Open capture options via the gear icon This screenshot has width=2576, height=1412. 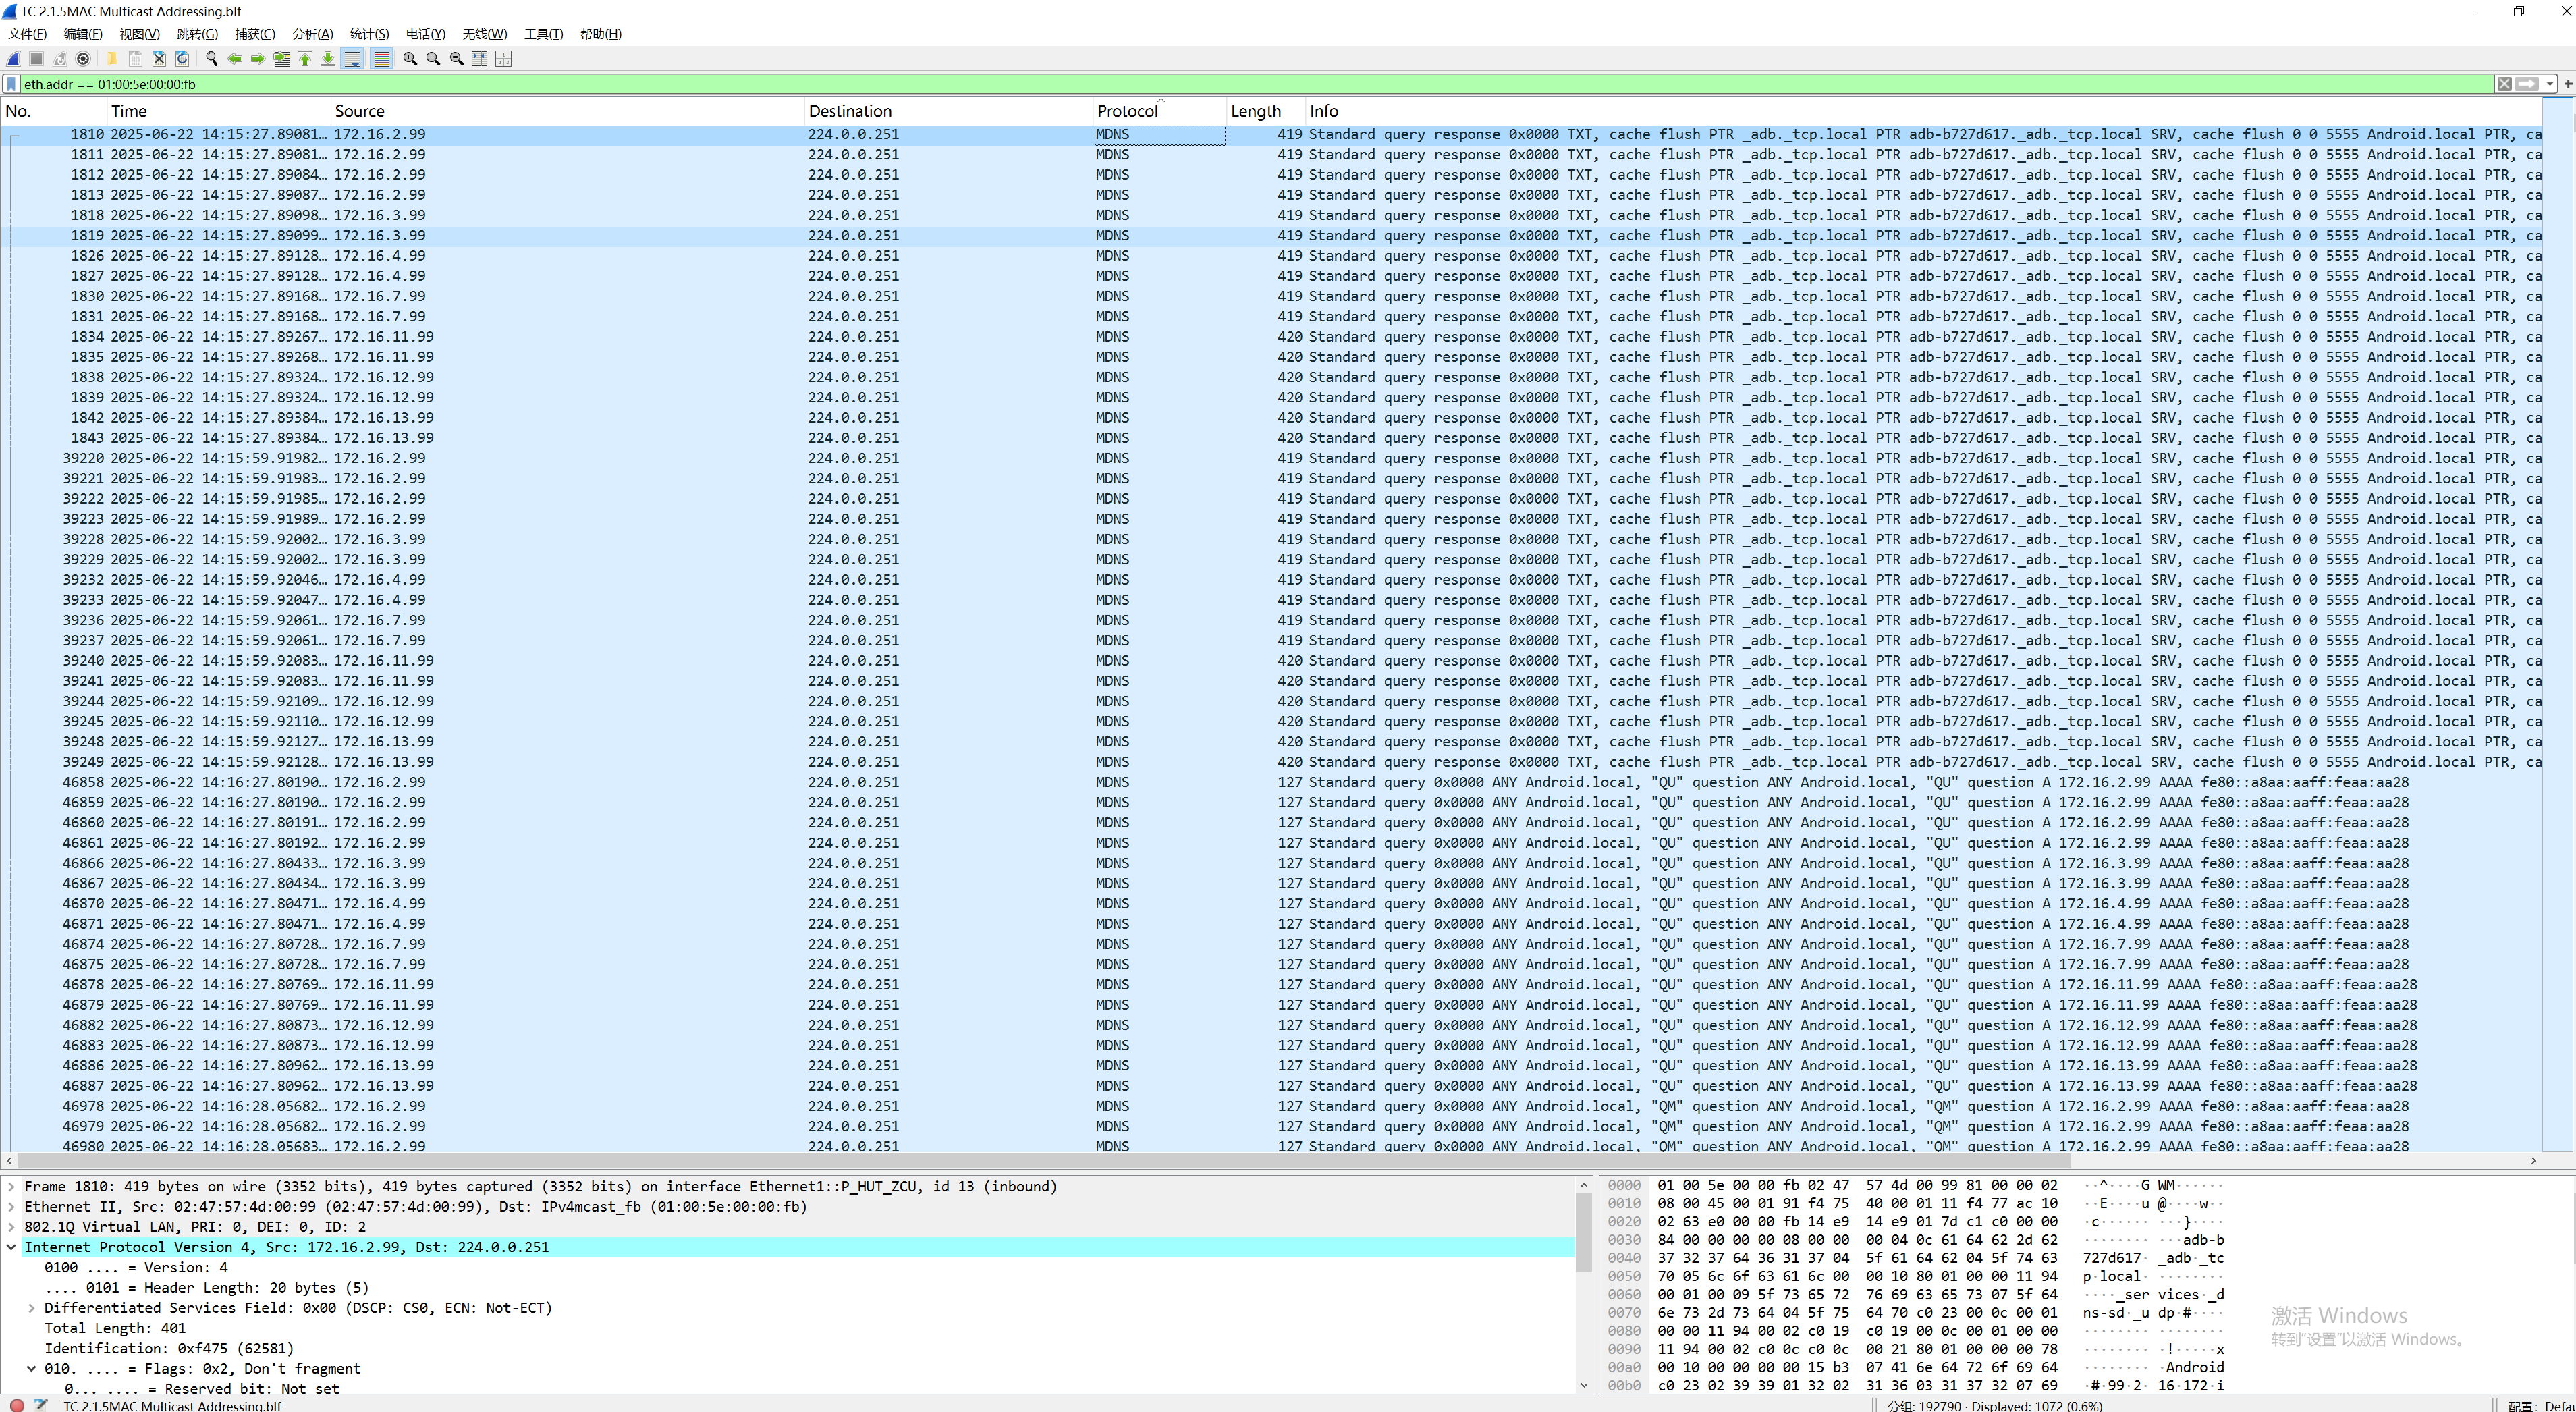click(83, 59)
